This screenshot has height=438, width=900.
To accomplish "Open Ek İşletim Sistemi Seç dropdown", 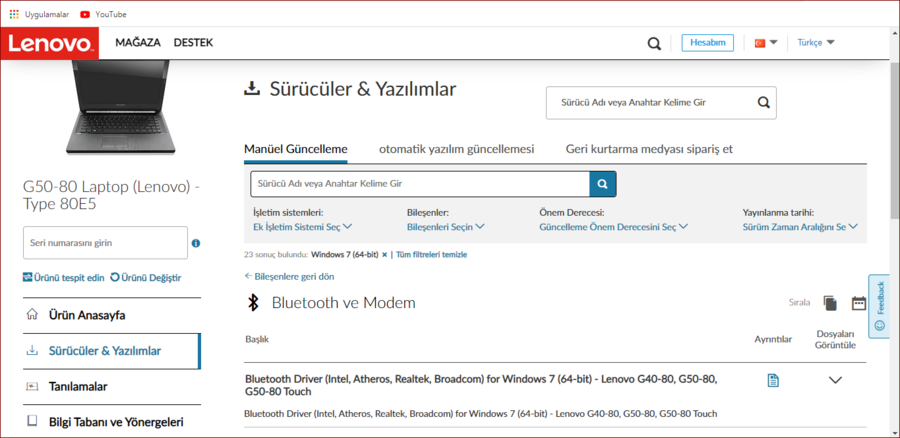I will 302,227.
